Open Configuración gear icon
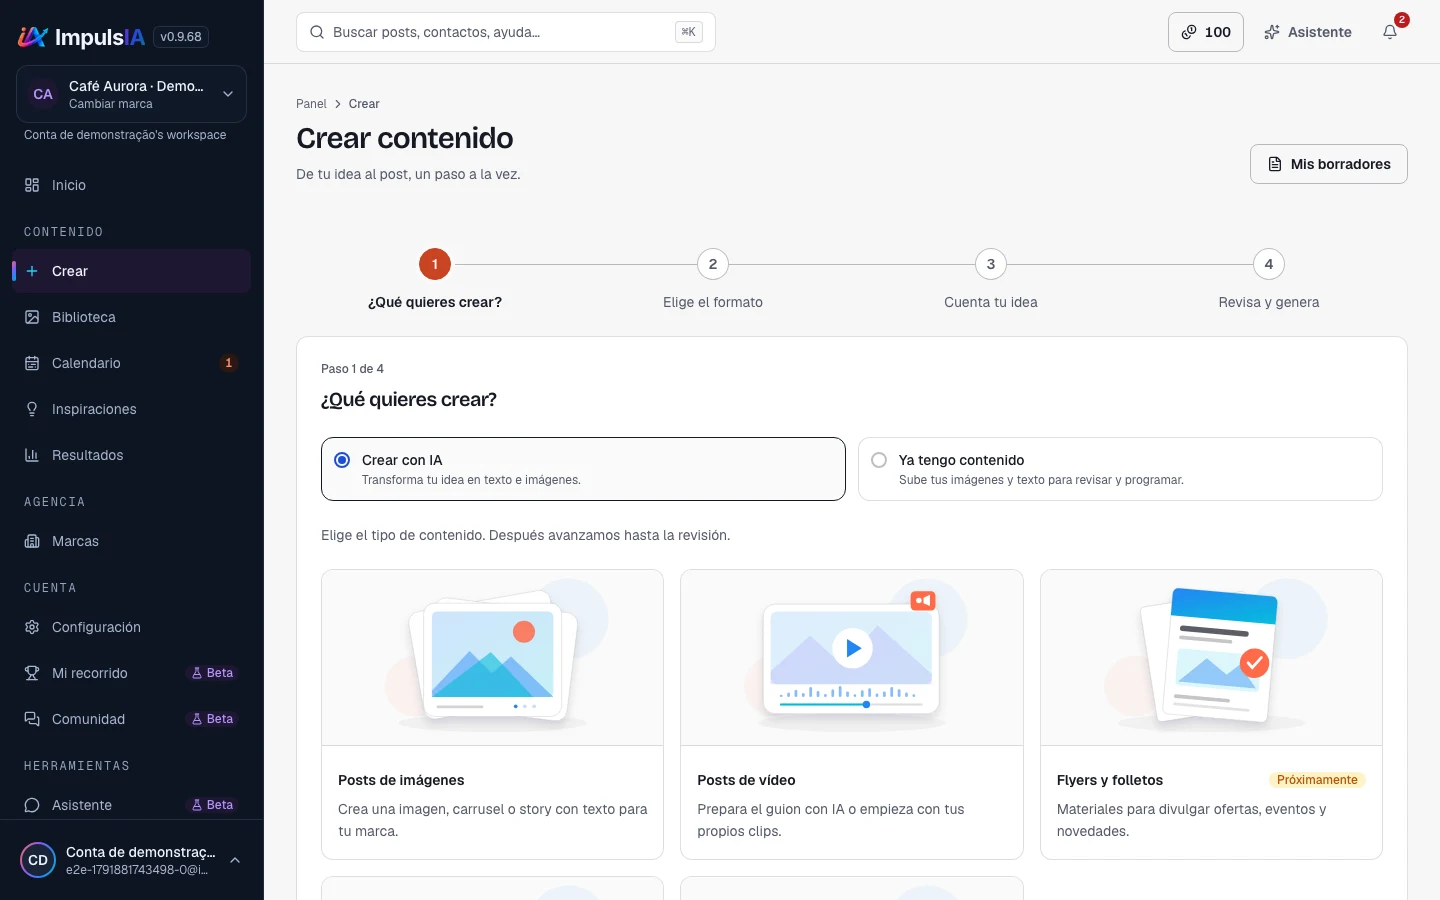Viewport: 1440px width, 900px height. click(x=32, y=627)
